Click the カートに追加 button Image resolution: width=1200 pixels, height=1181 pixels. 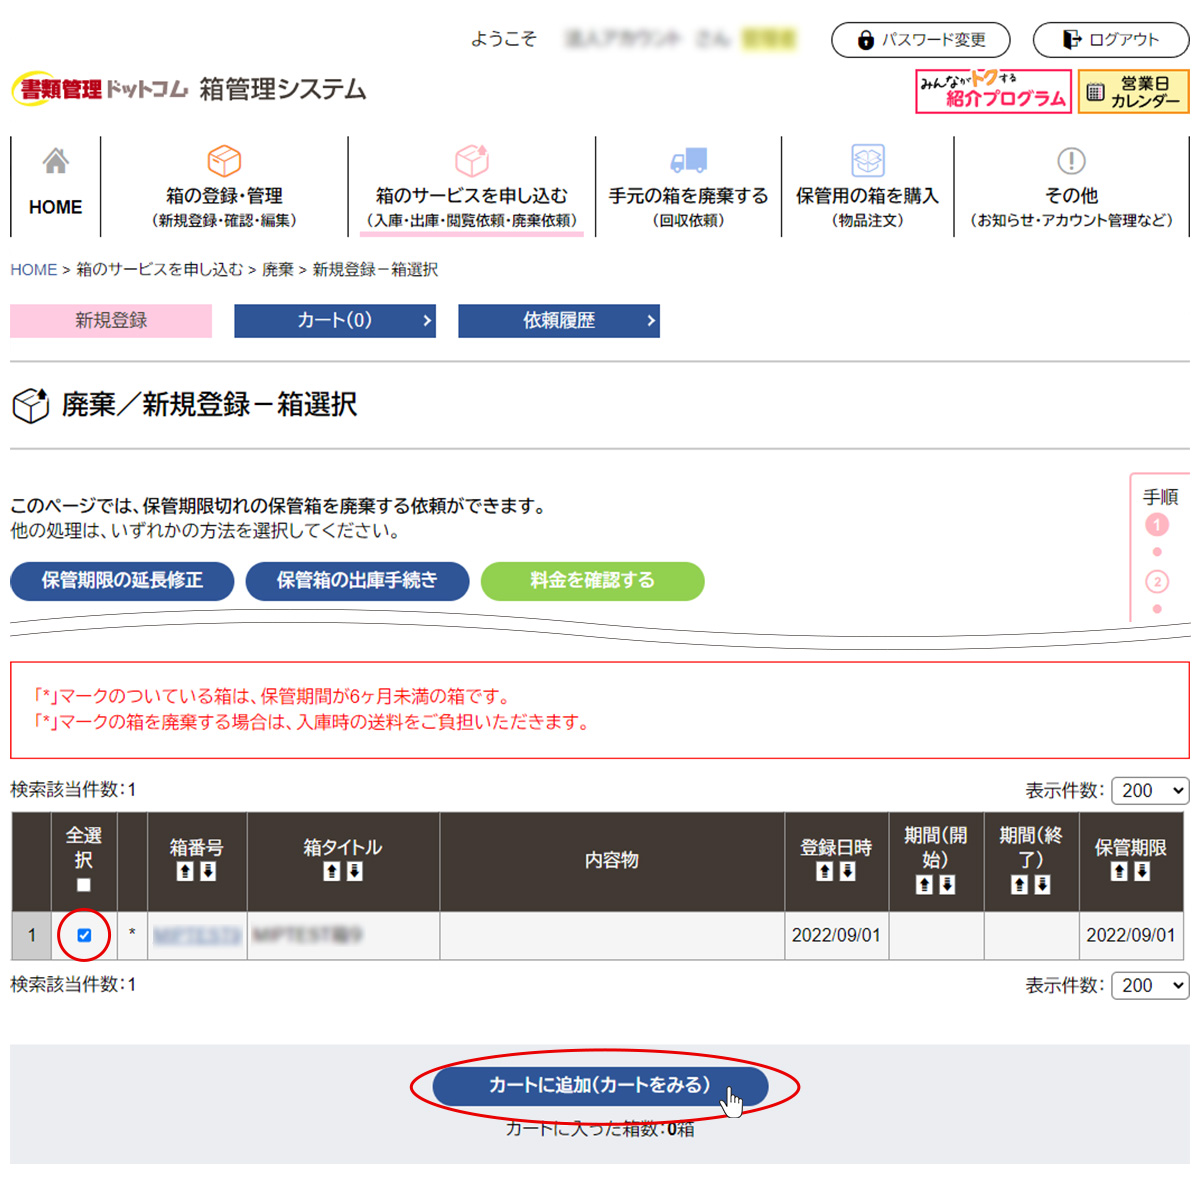click(x=599, y=1086)
